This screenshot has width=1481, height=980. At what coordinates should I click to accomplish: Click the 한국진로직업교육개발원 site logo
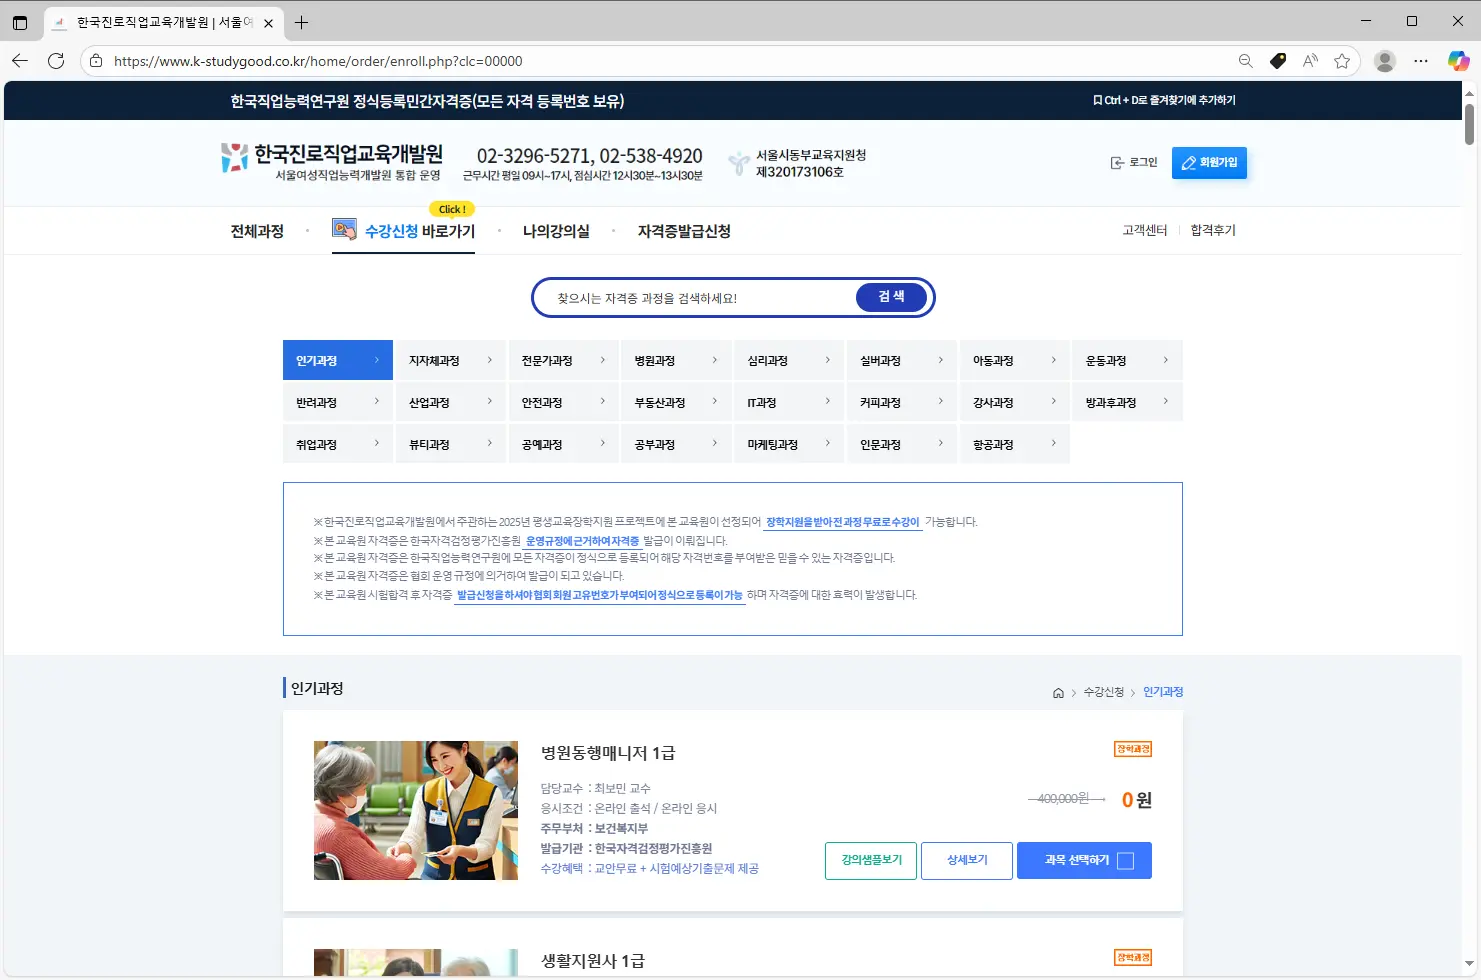[x=332, y=162]
